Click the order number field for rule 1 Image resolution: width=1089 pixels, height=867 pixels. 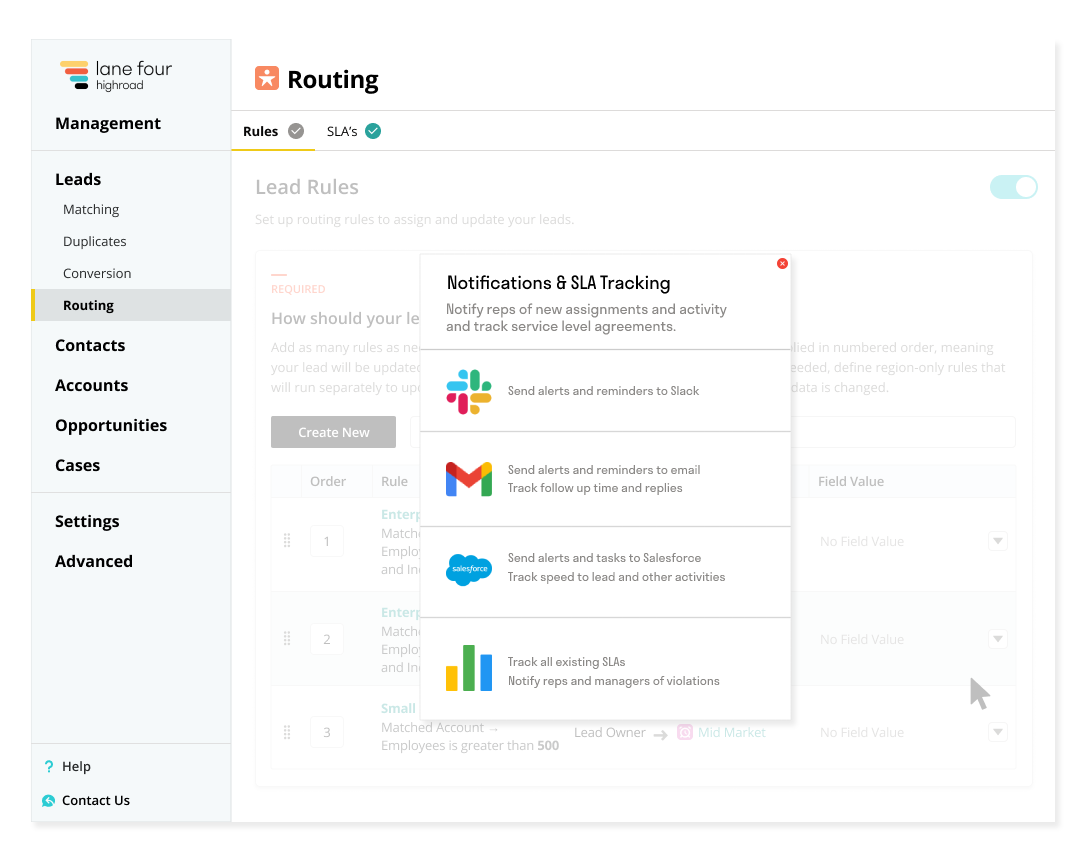(x=326, y=541)
